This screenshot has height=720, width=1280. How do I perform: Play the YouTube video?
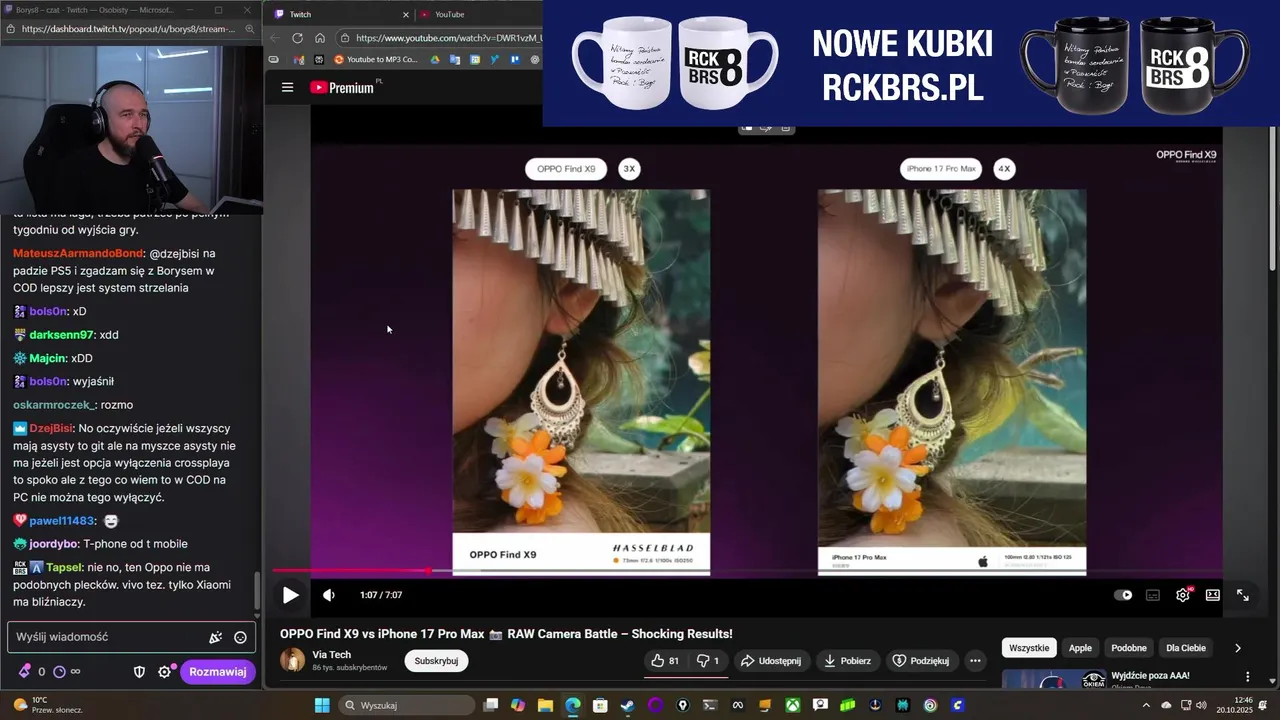(x=290, y=595)
